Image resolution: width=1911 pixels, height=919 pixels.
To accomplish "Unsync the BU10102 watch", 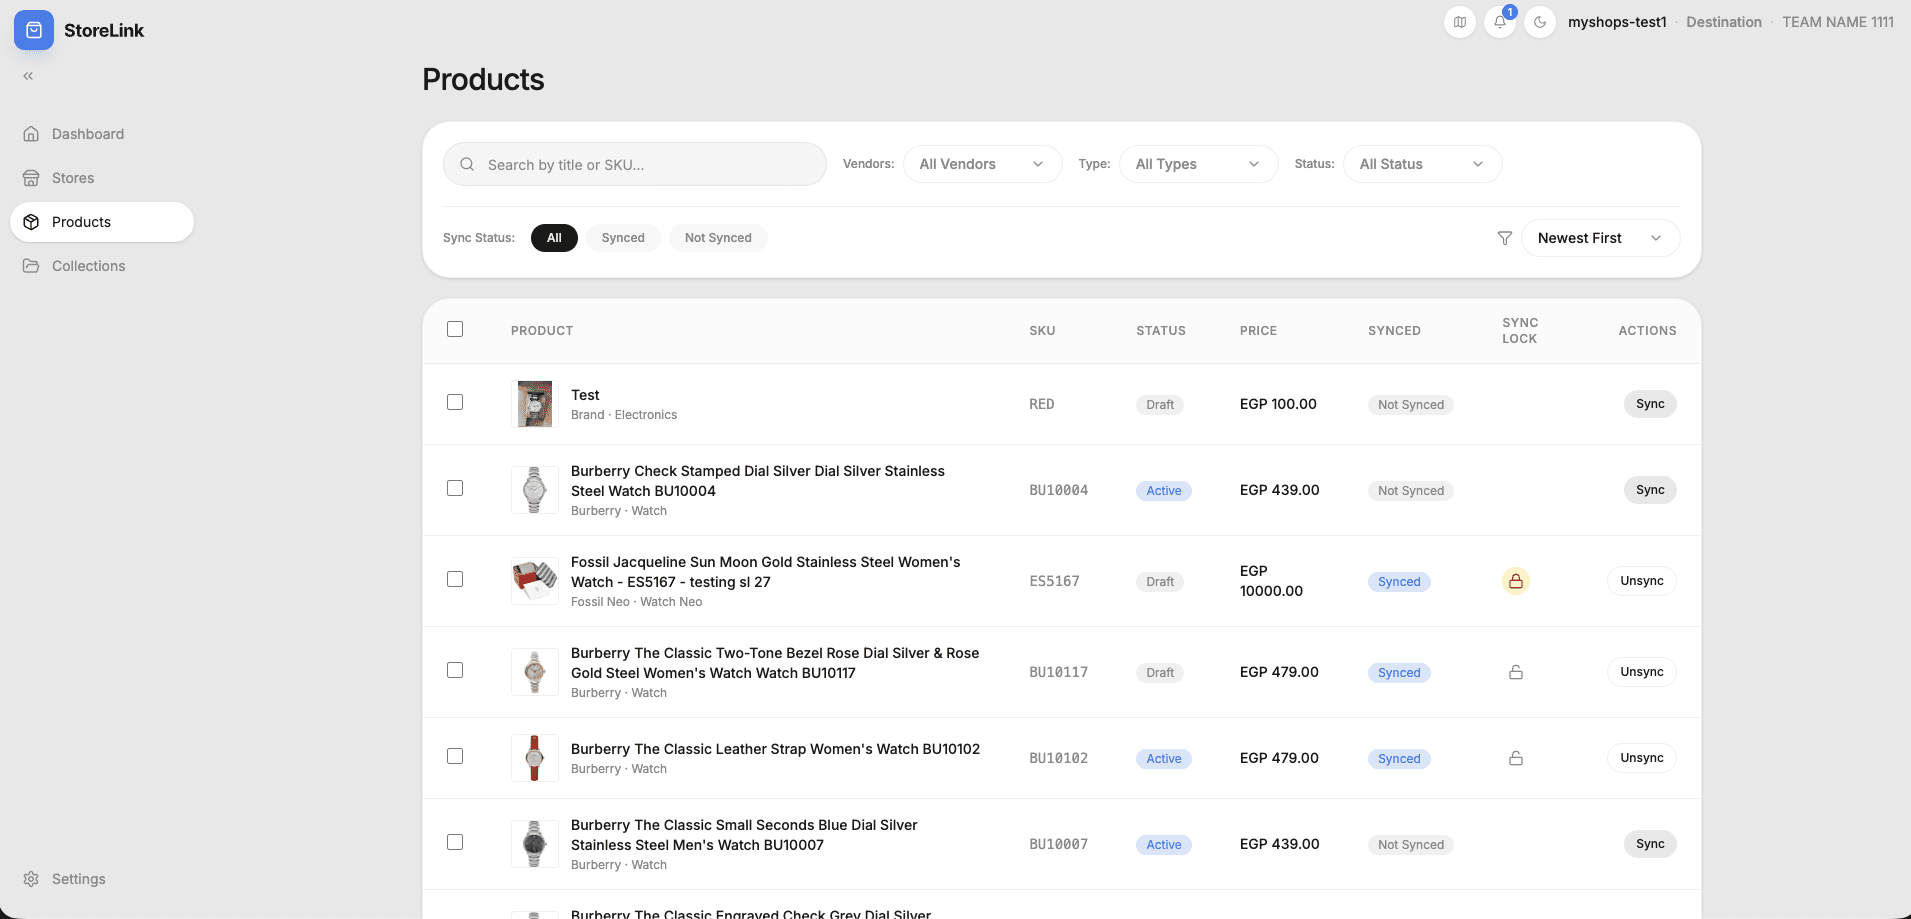I will point(1642,758).
